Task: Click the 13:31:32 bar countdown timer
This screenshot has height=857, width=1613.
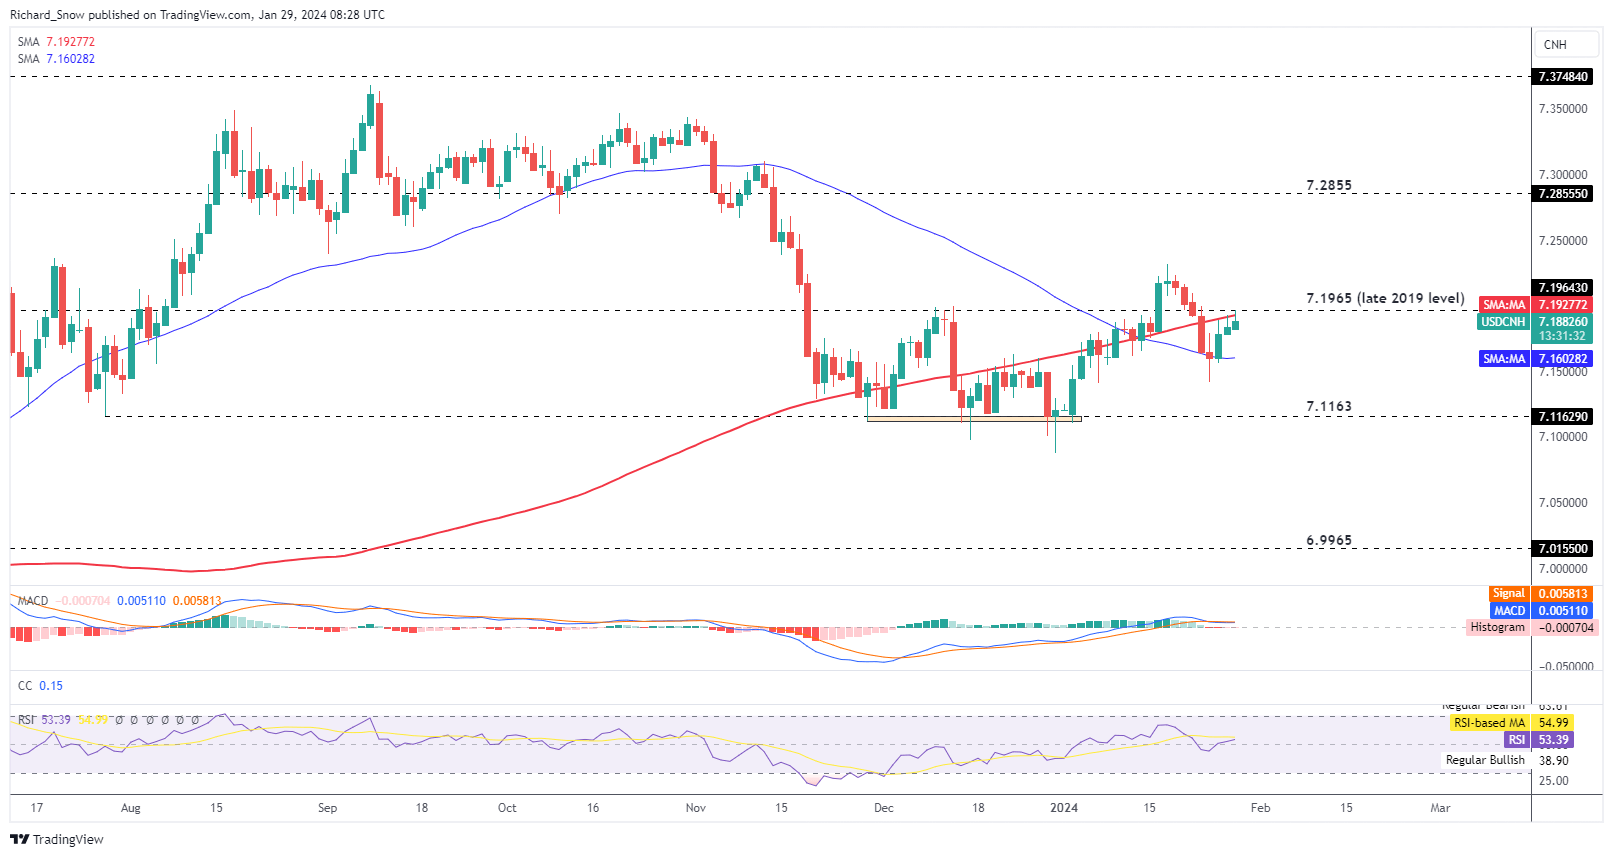Action: tap(1563, 336)
